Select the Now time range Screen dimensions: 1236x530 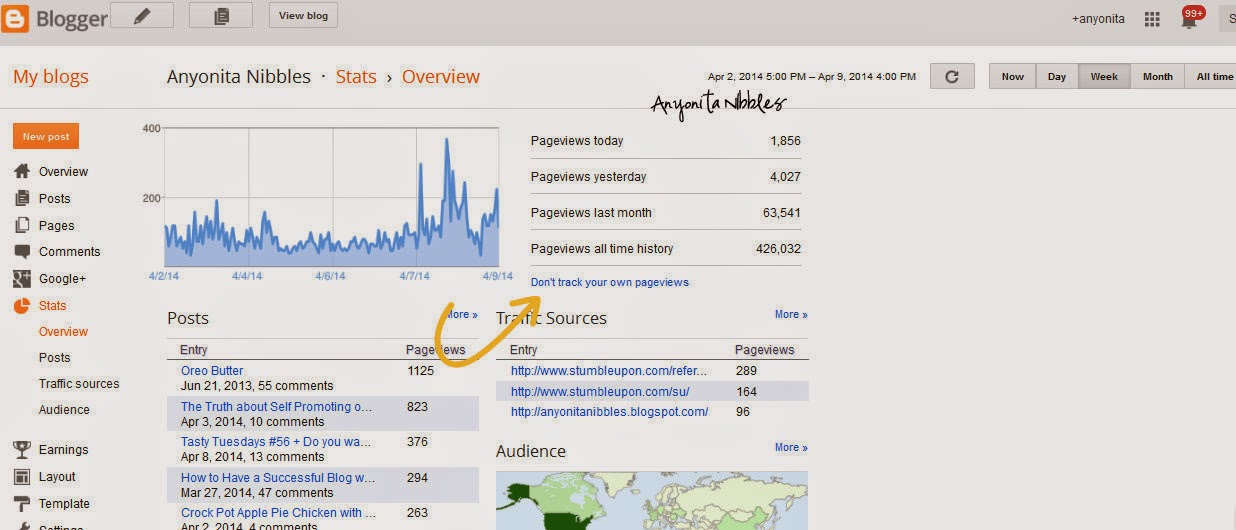point(1012,76)
